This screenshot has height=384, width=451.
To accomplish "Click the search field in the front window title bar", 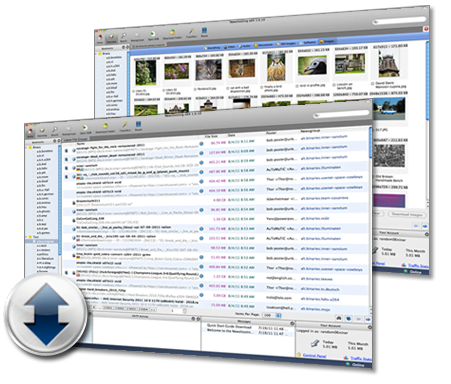I will [341, 114].
